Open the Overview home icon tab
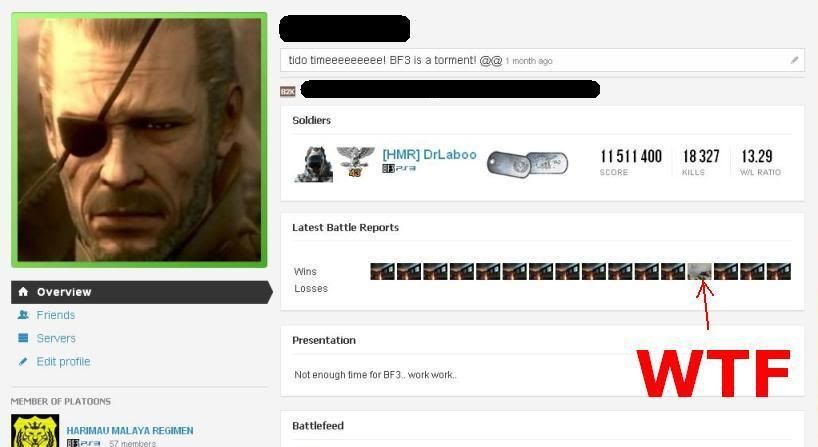 (x=23, y=292)
